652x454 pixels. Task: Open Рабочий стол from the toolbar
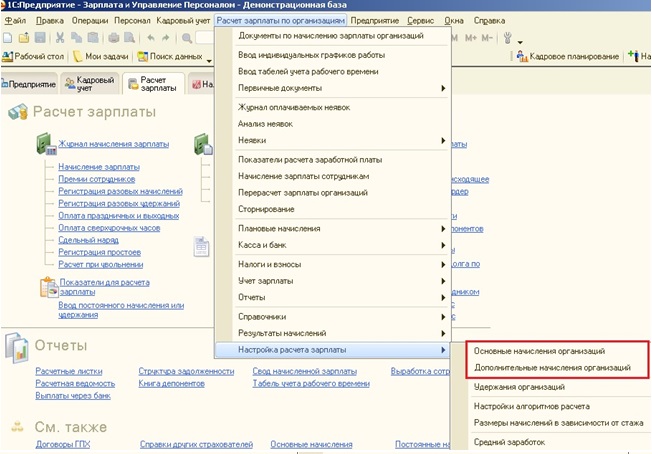(x=33, y=56)
